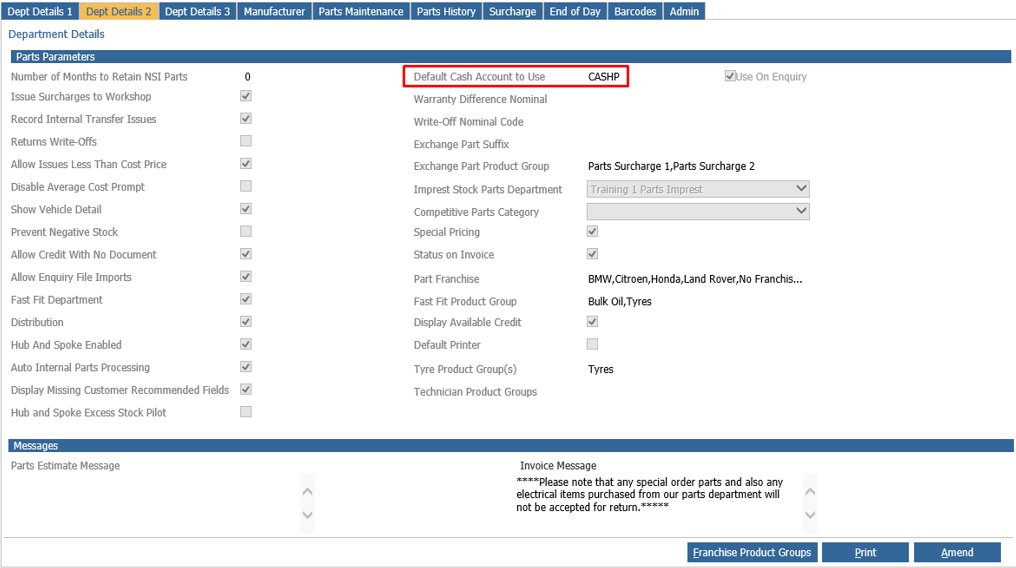Click Tyre Product Group(s) value Tyres
Screen dimensions: 1016x568
click(600, 369)
